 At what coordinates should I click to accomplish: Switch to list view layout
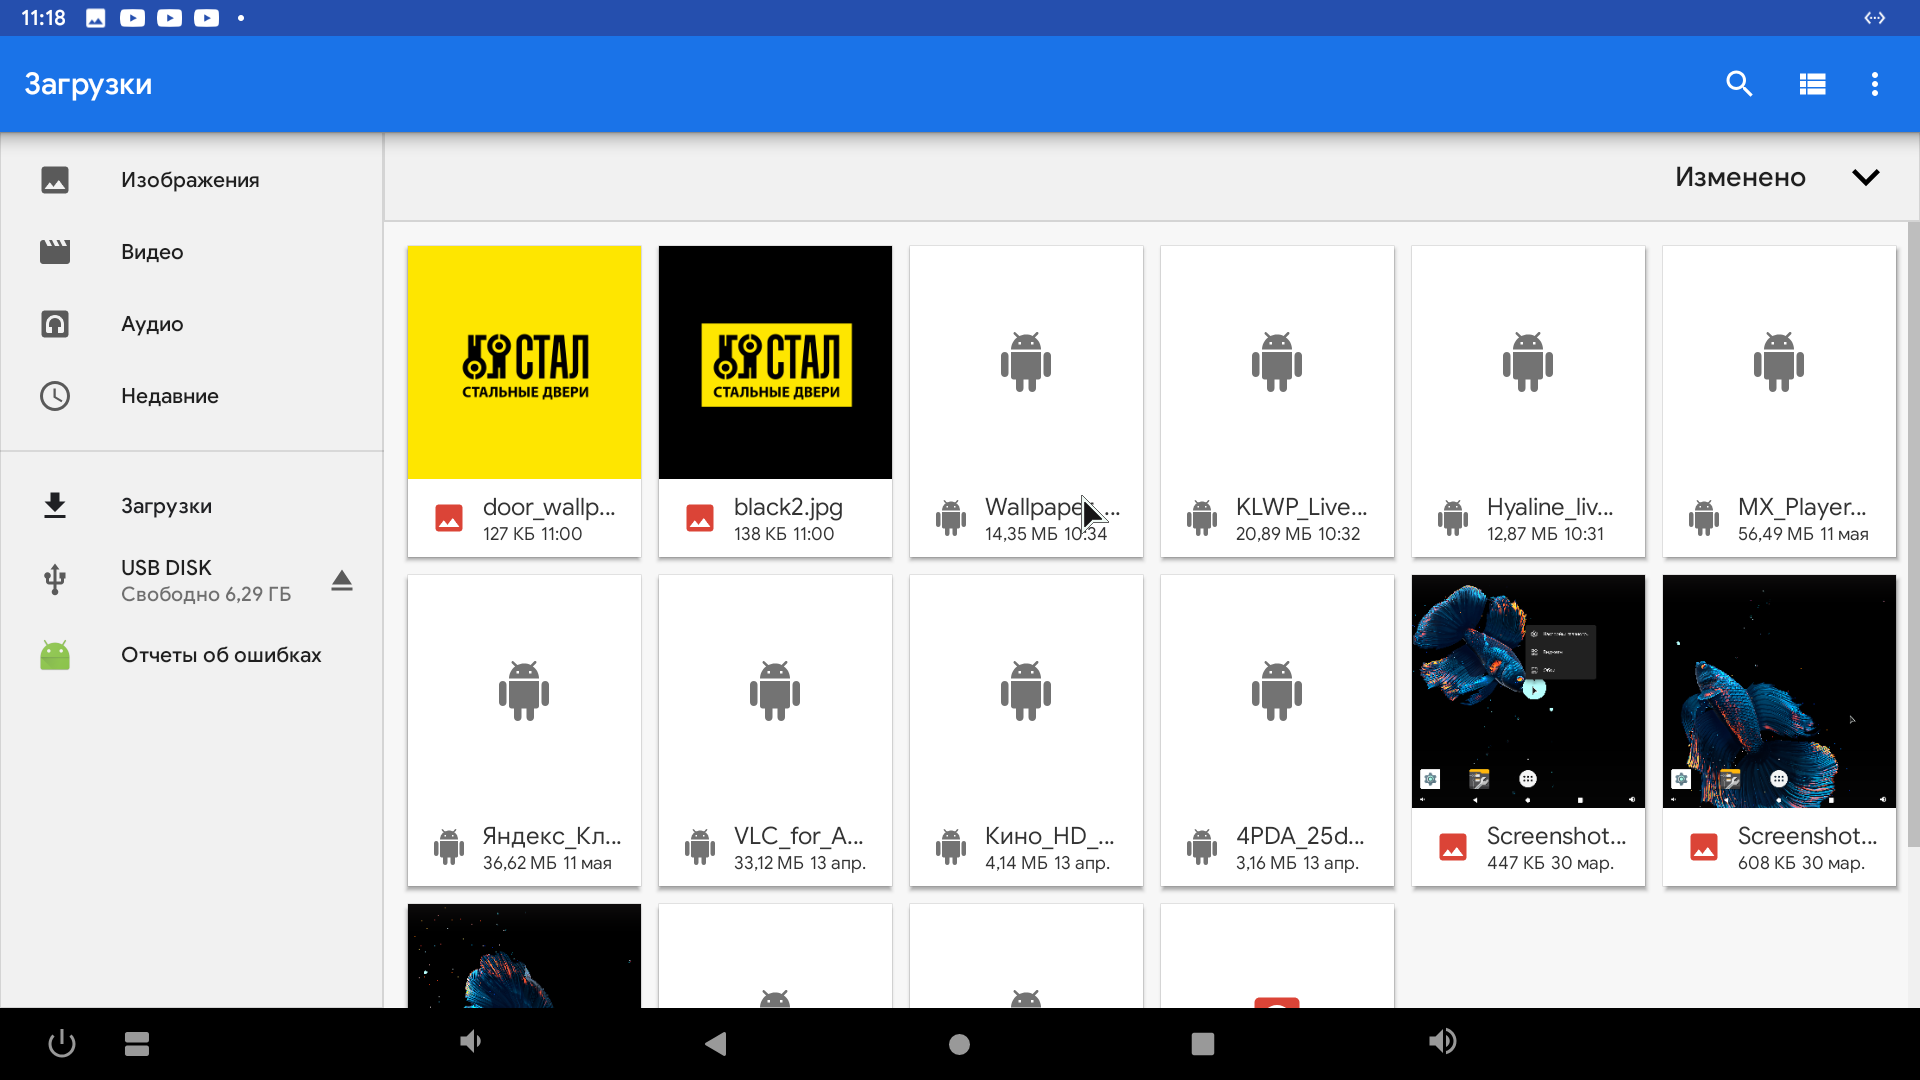click(x=1812, y=84)
